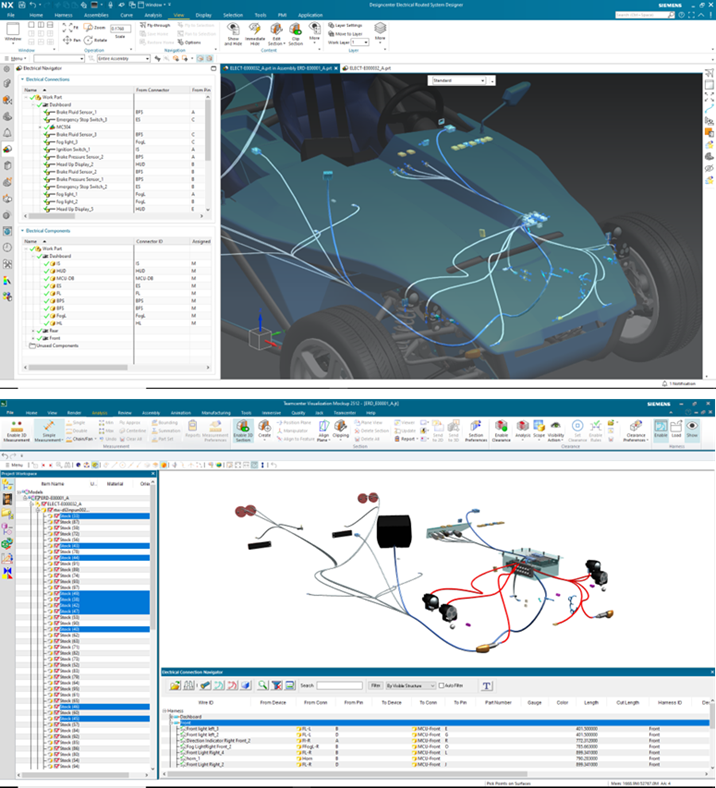716x788 pixels.
Task: Click Simple Measurement tool in Teamcenter
Action: [x=49, y=431]
